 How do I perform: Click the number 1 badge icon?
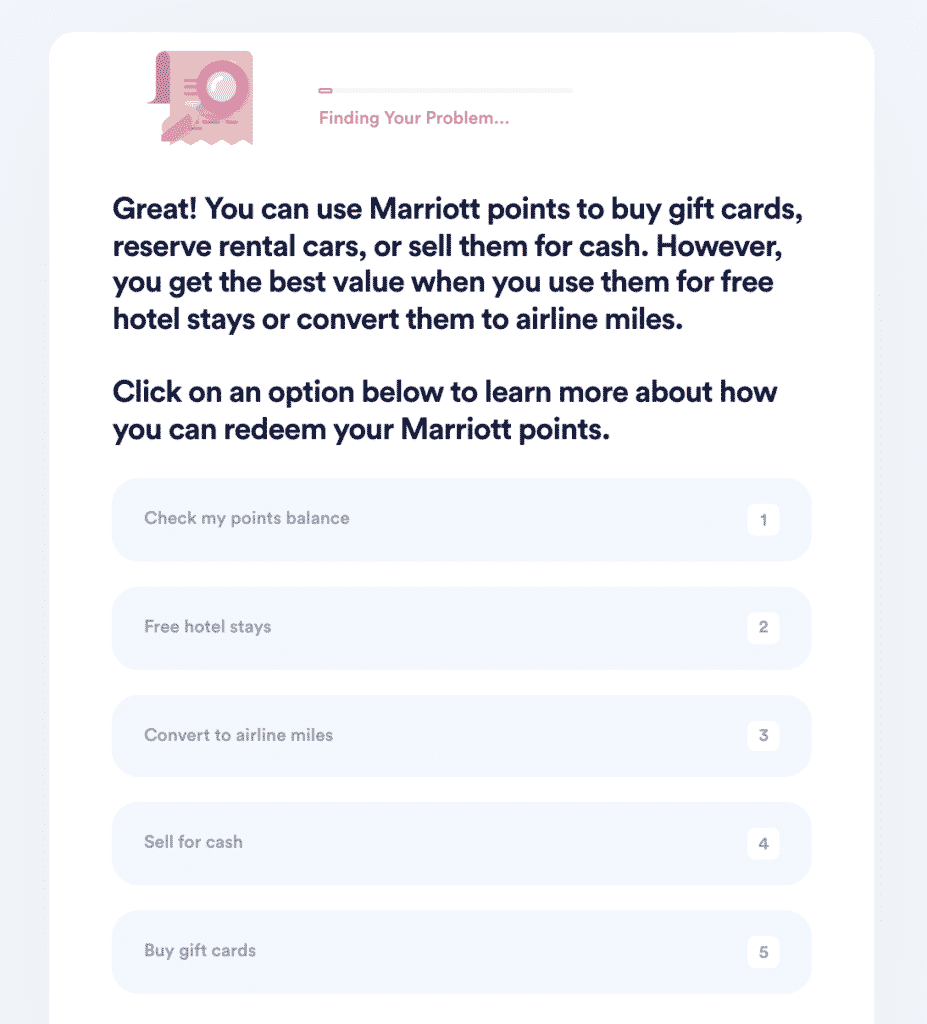click(x=763, y=520)
